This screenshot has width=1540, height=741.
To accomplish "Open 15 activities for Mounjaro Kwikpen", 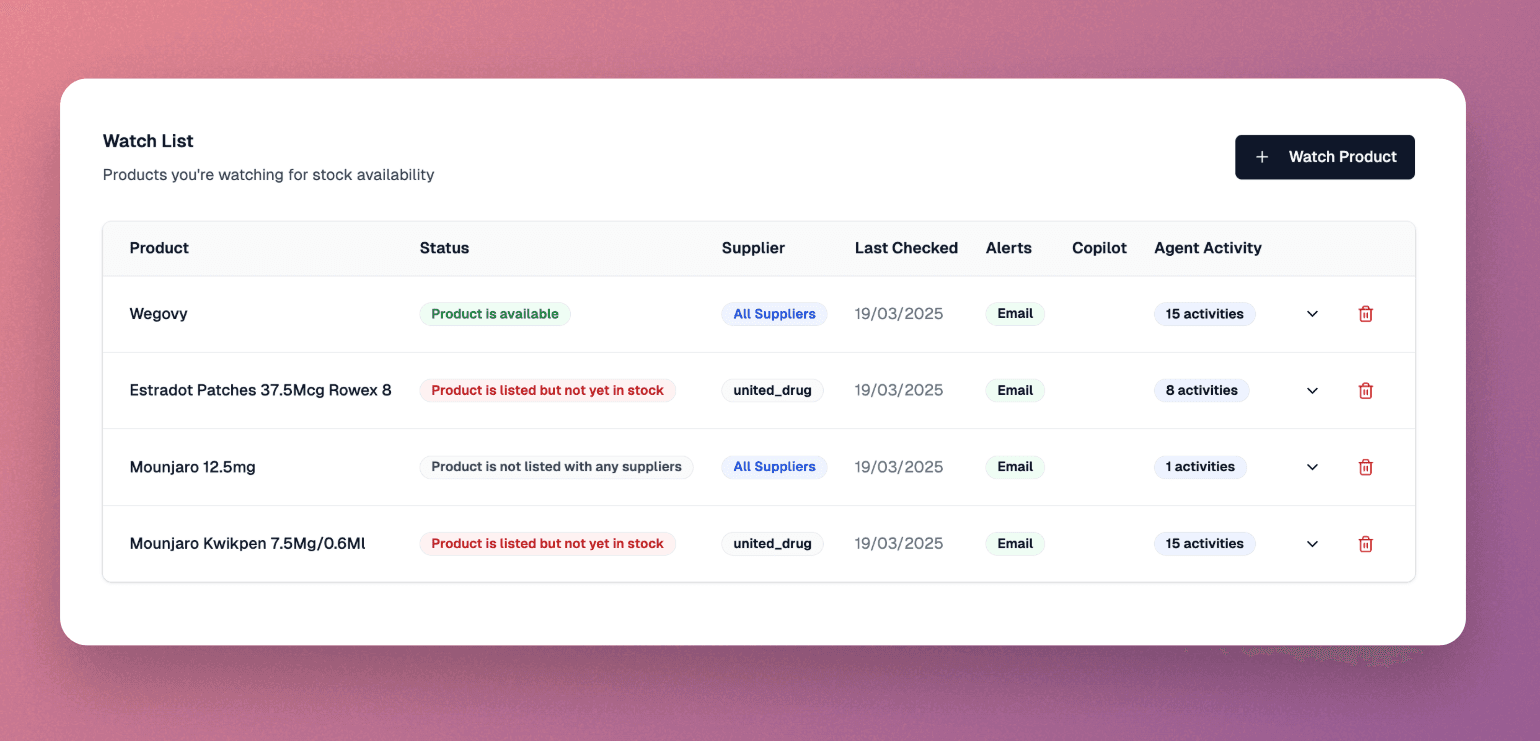I will click(1205, 544).
